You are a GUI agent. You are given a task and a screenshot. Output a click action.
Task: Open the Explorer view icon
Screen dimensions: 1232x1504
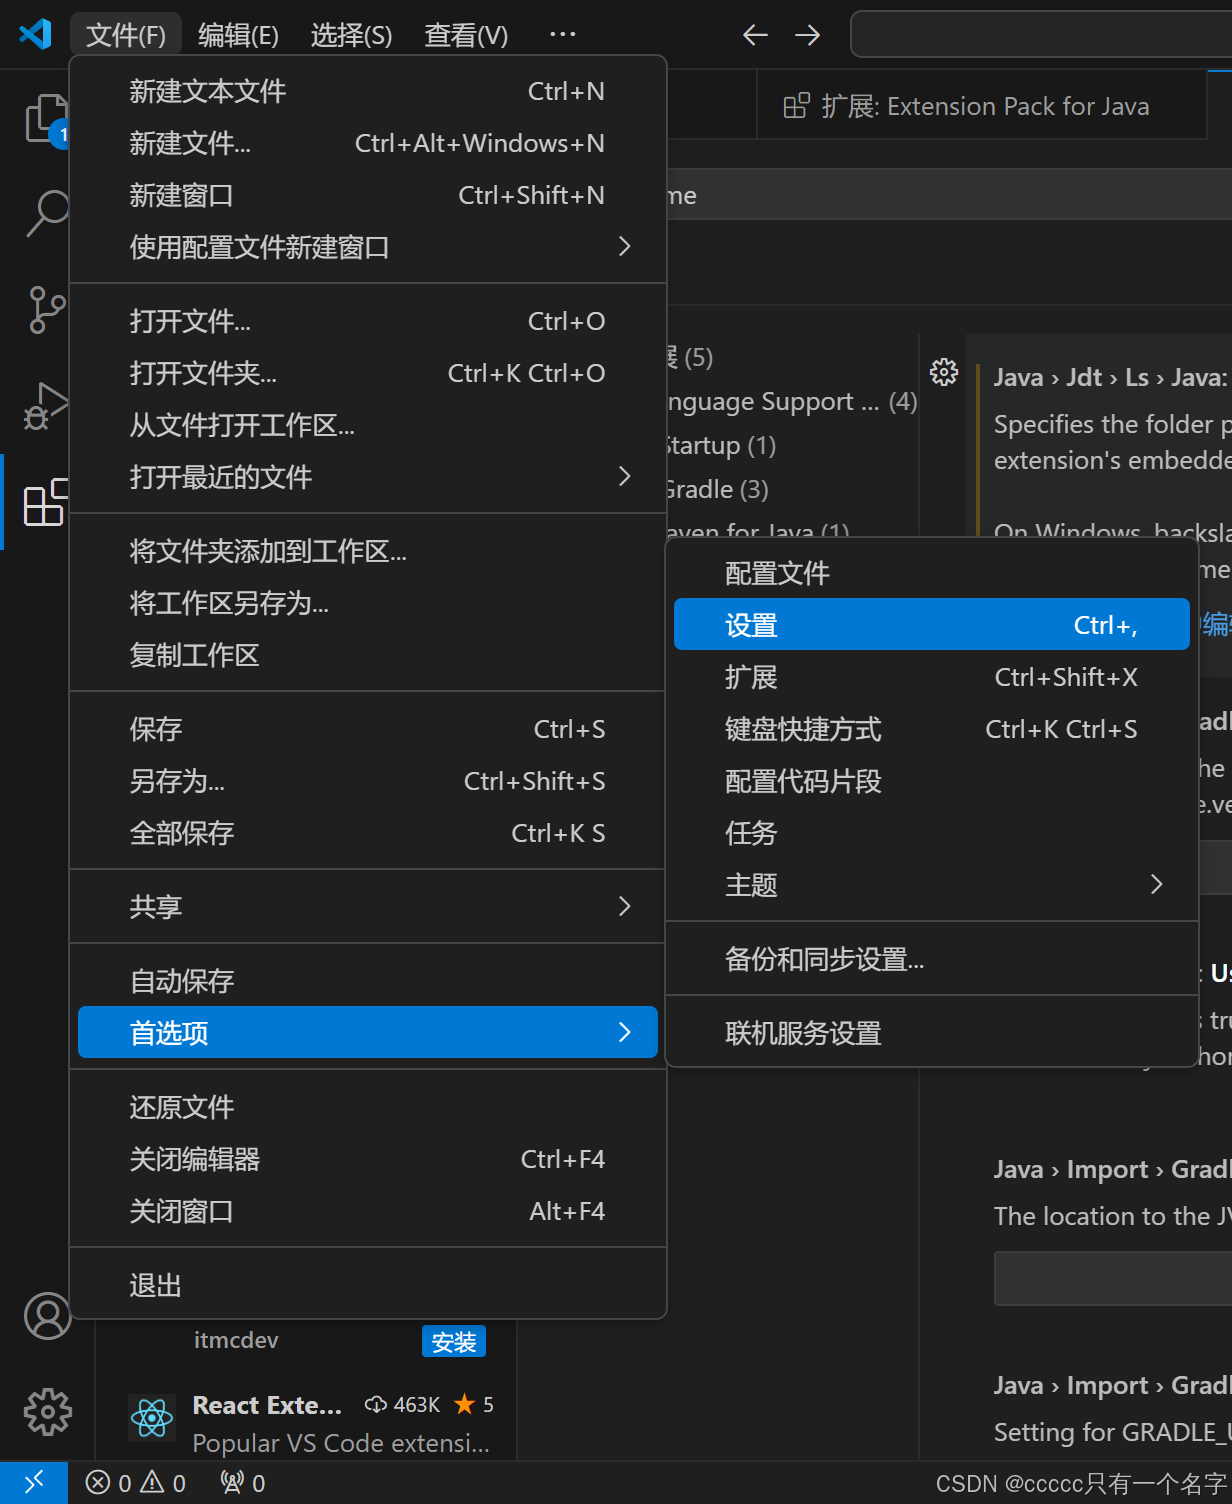(47, 120)
